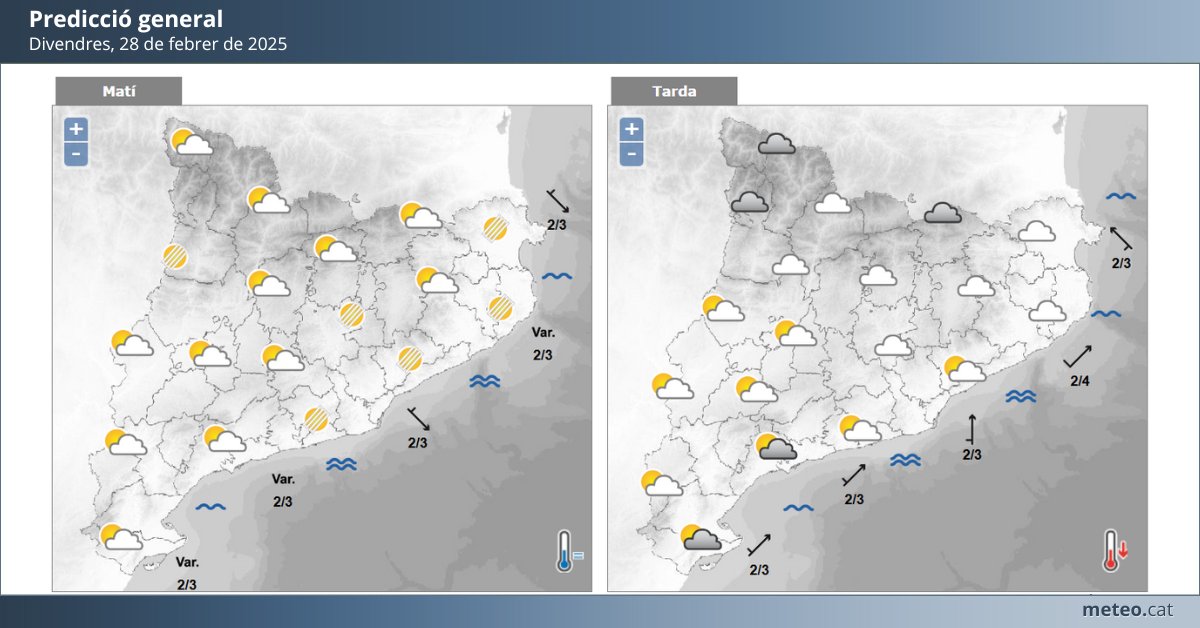Click the southern double-wave icon on Matí map
This screenshot has width=1200, height=628.
343,464
